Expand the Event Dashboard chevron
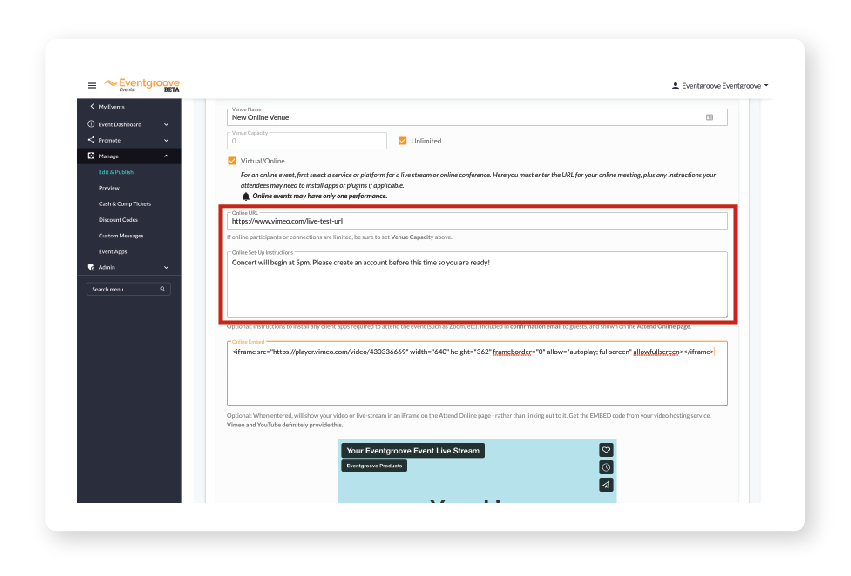851x576 pixels. [166, 124]
